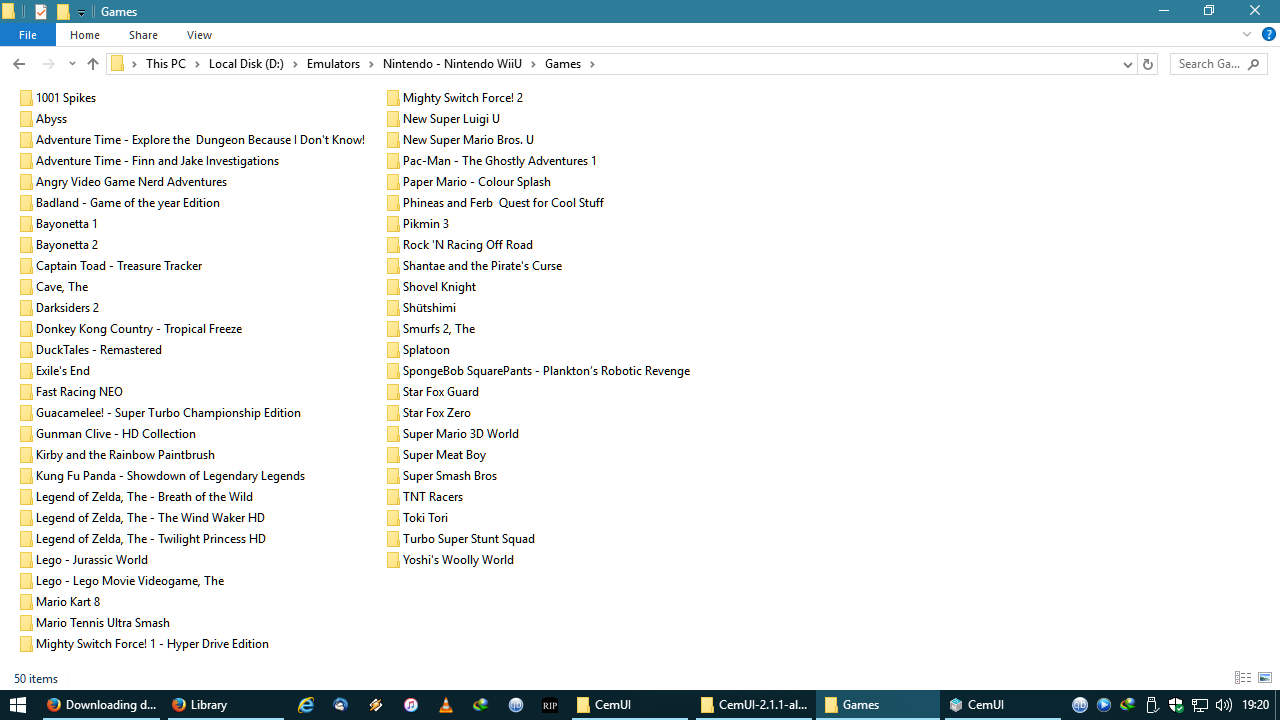Select 'Super Smash Bros' folder name

450,476
